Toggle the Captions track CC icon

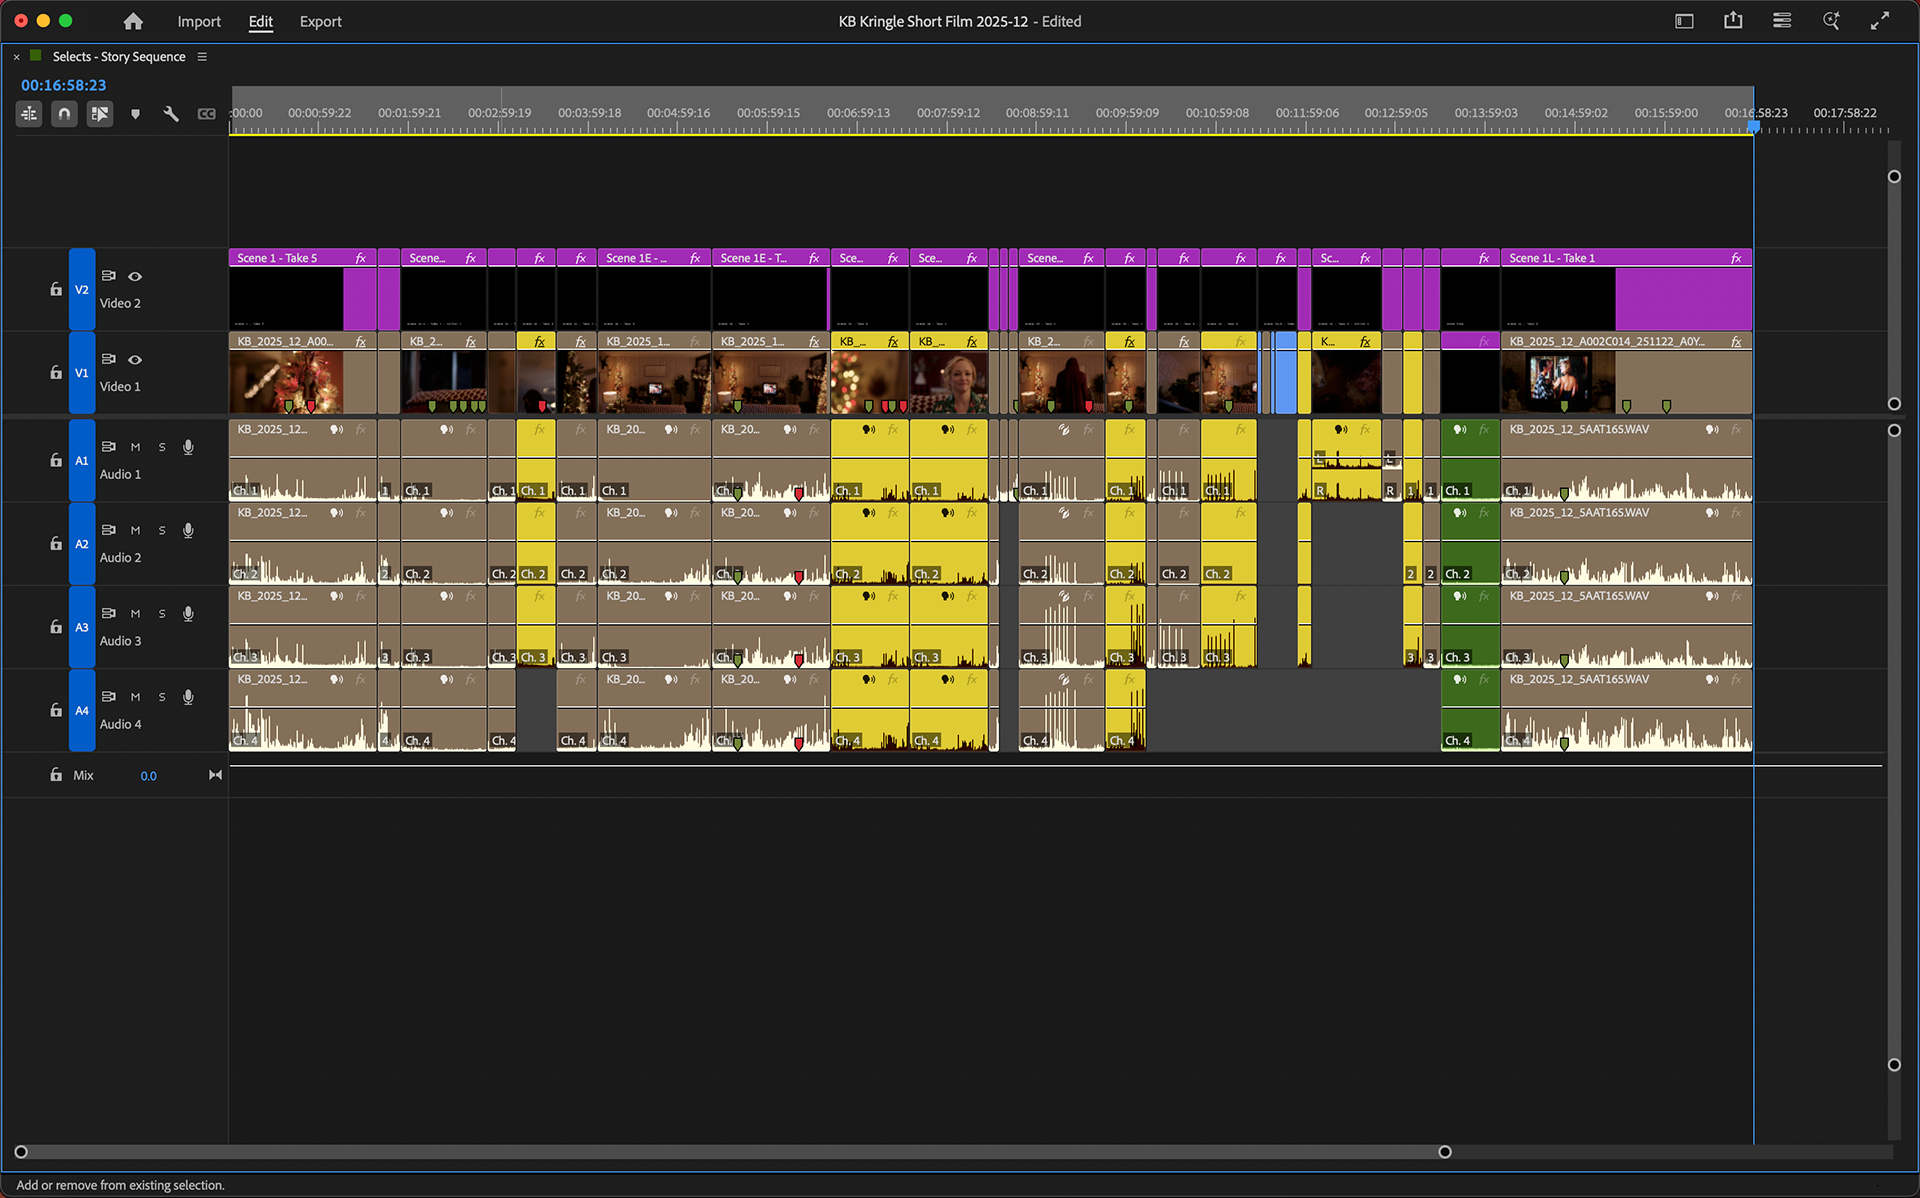tap(206, 114)
